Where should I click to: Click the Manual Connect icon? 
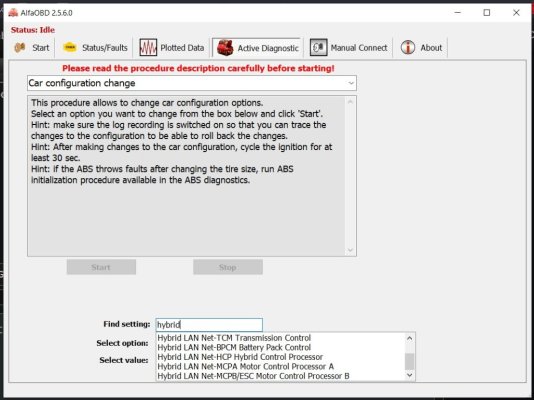pyautogui.click(x=318, y=47)
